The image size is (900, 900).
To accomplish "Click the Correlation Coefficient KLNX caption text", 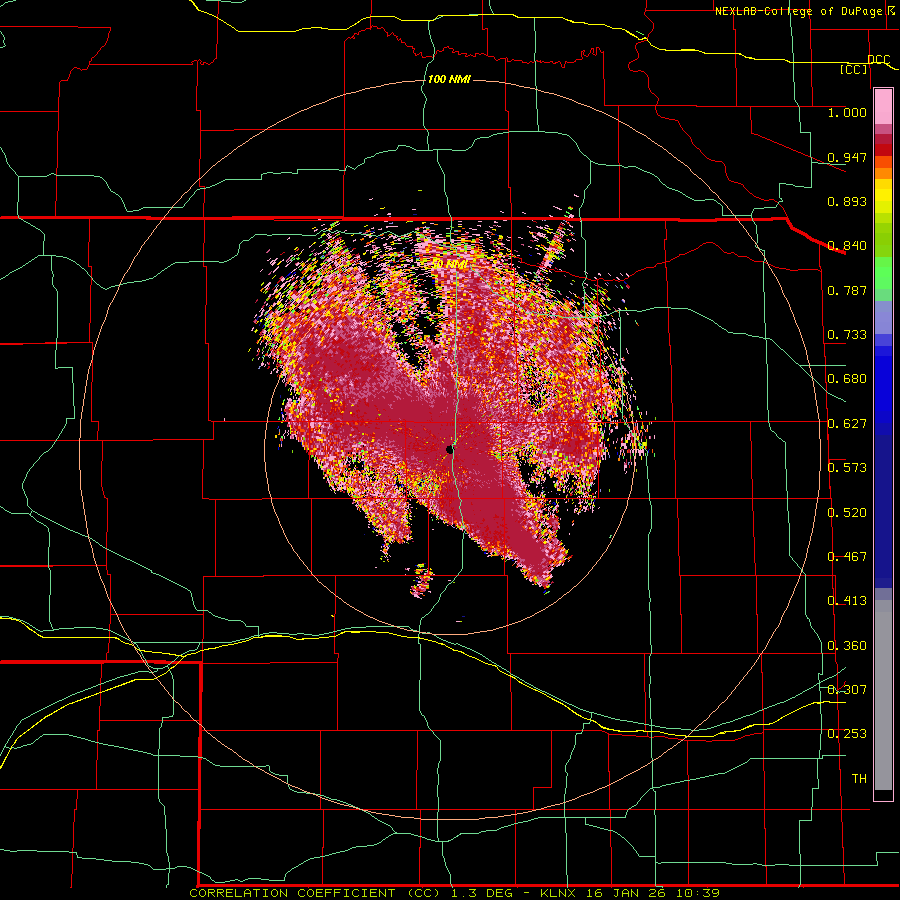I will [x=454, y=893].
